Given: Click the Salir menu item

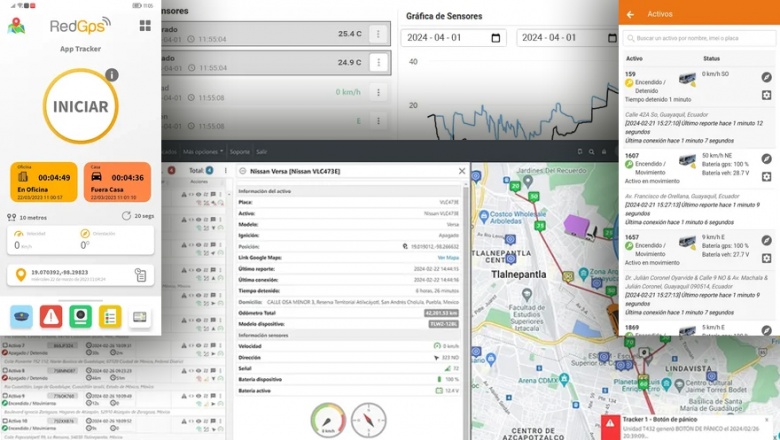Looking at the screenshot, I should pyautogui.click(x=262, y=152).
